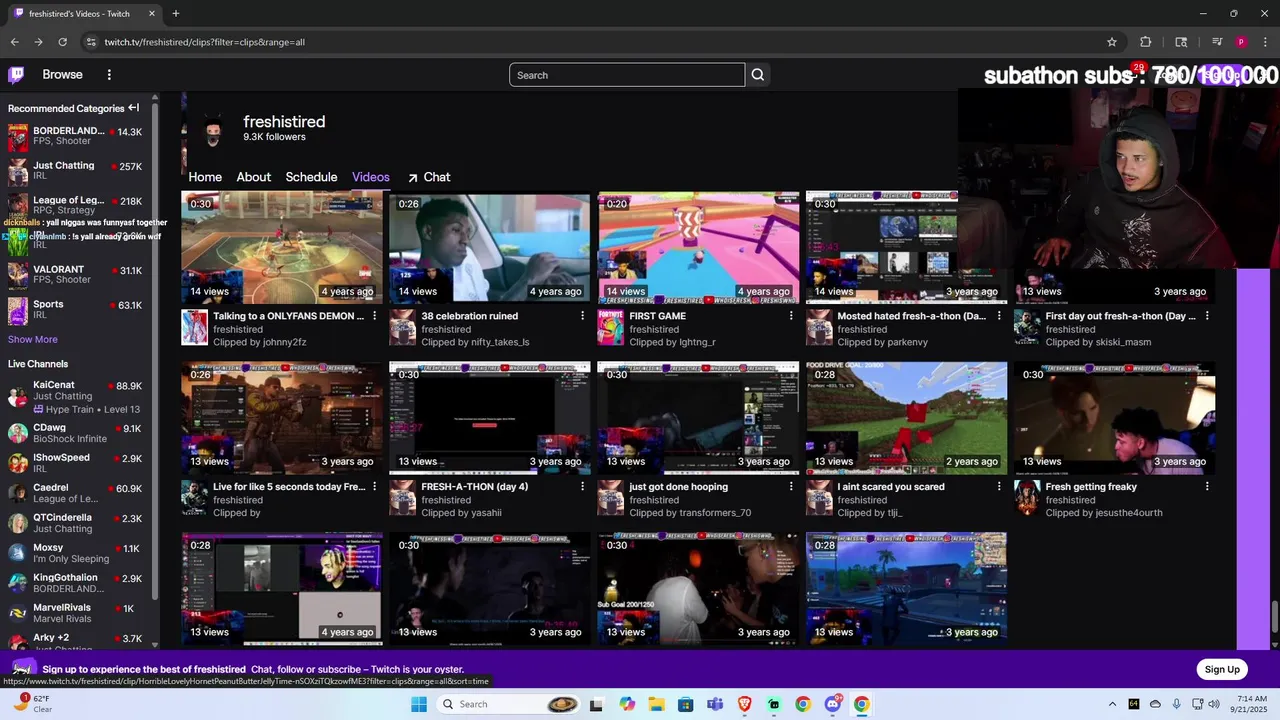Open game art beside Fresh getting freaky

[1027, 498]
